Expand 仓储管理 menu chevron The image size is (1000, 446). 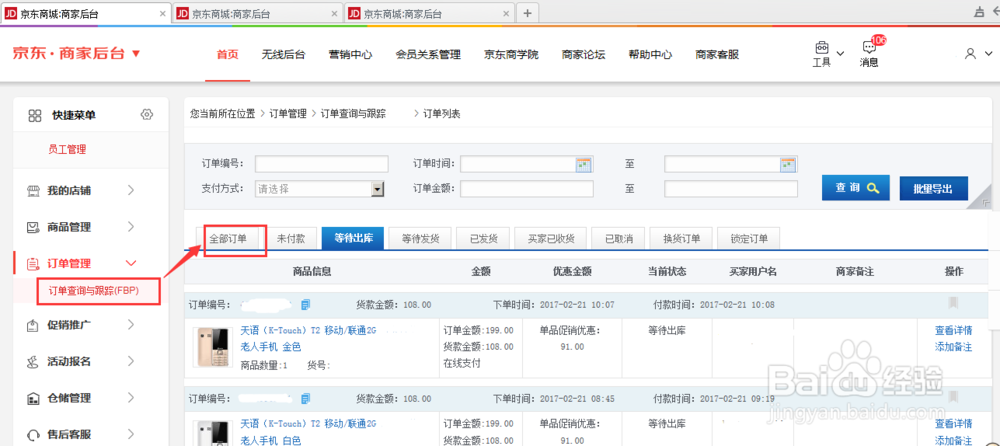131,398
